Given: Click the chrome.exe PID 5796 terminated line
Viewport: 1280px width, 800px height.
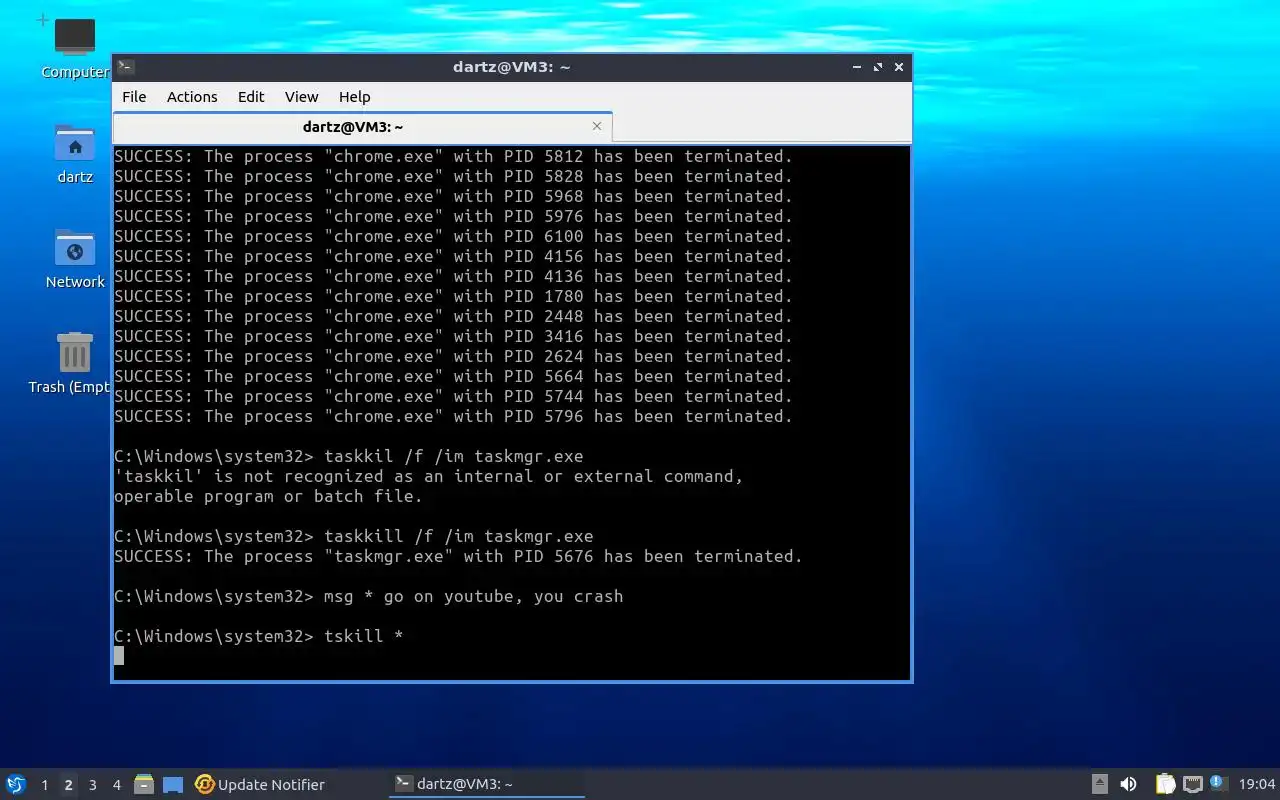Looking at the screenshot, I should click(x=453, y=416).
